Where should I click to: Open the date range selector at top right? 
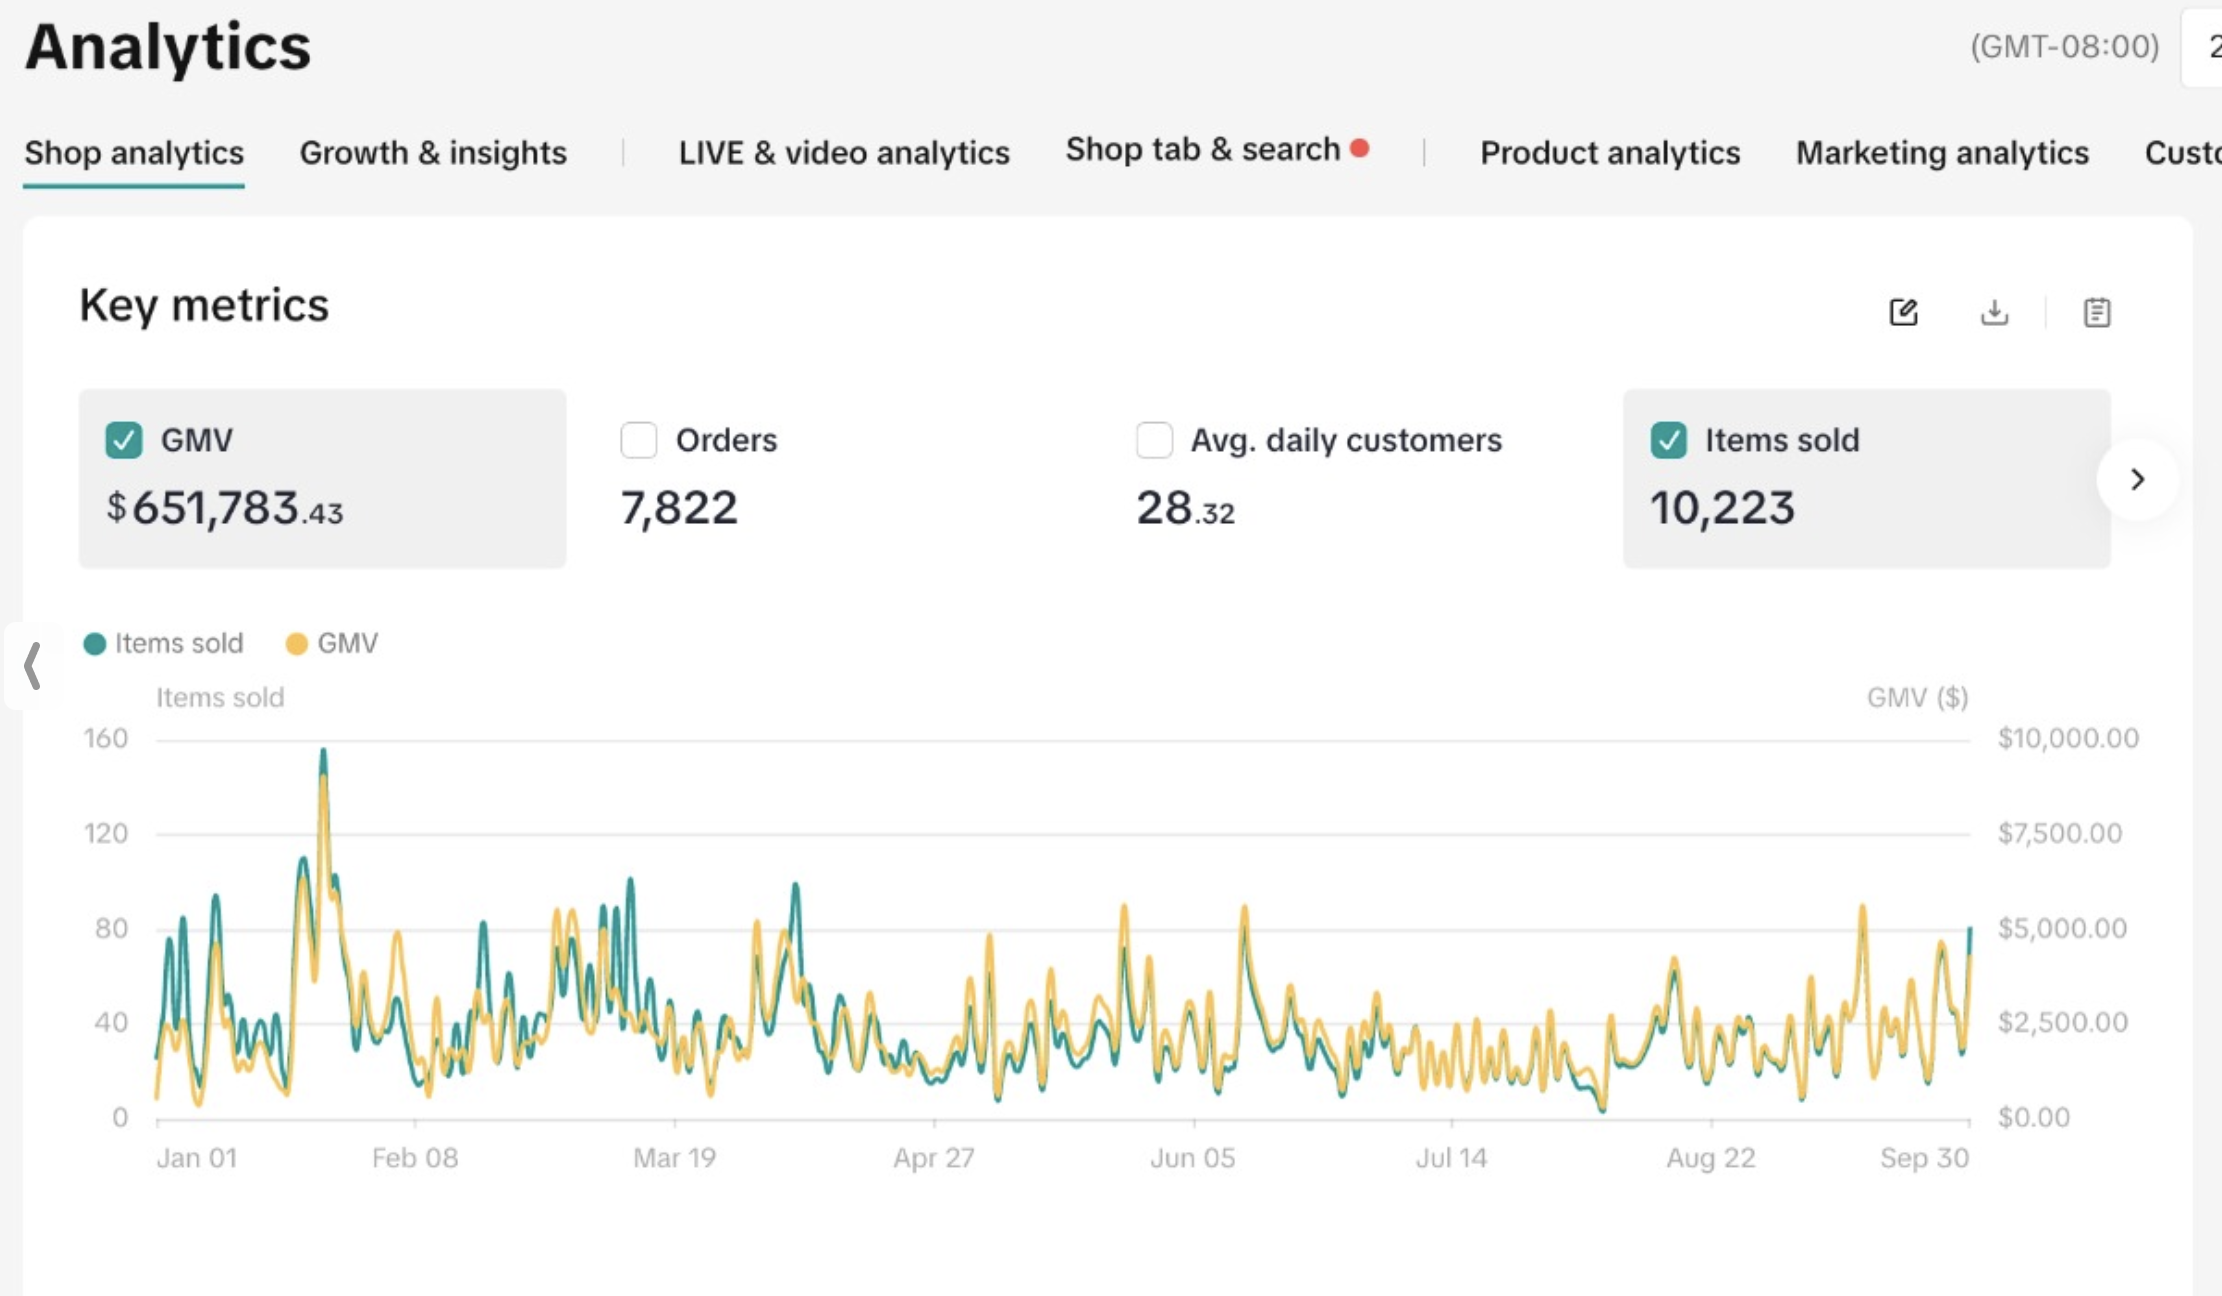point(2205,47)
